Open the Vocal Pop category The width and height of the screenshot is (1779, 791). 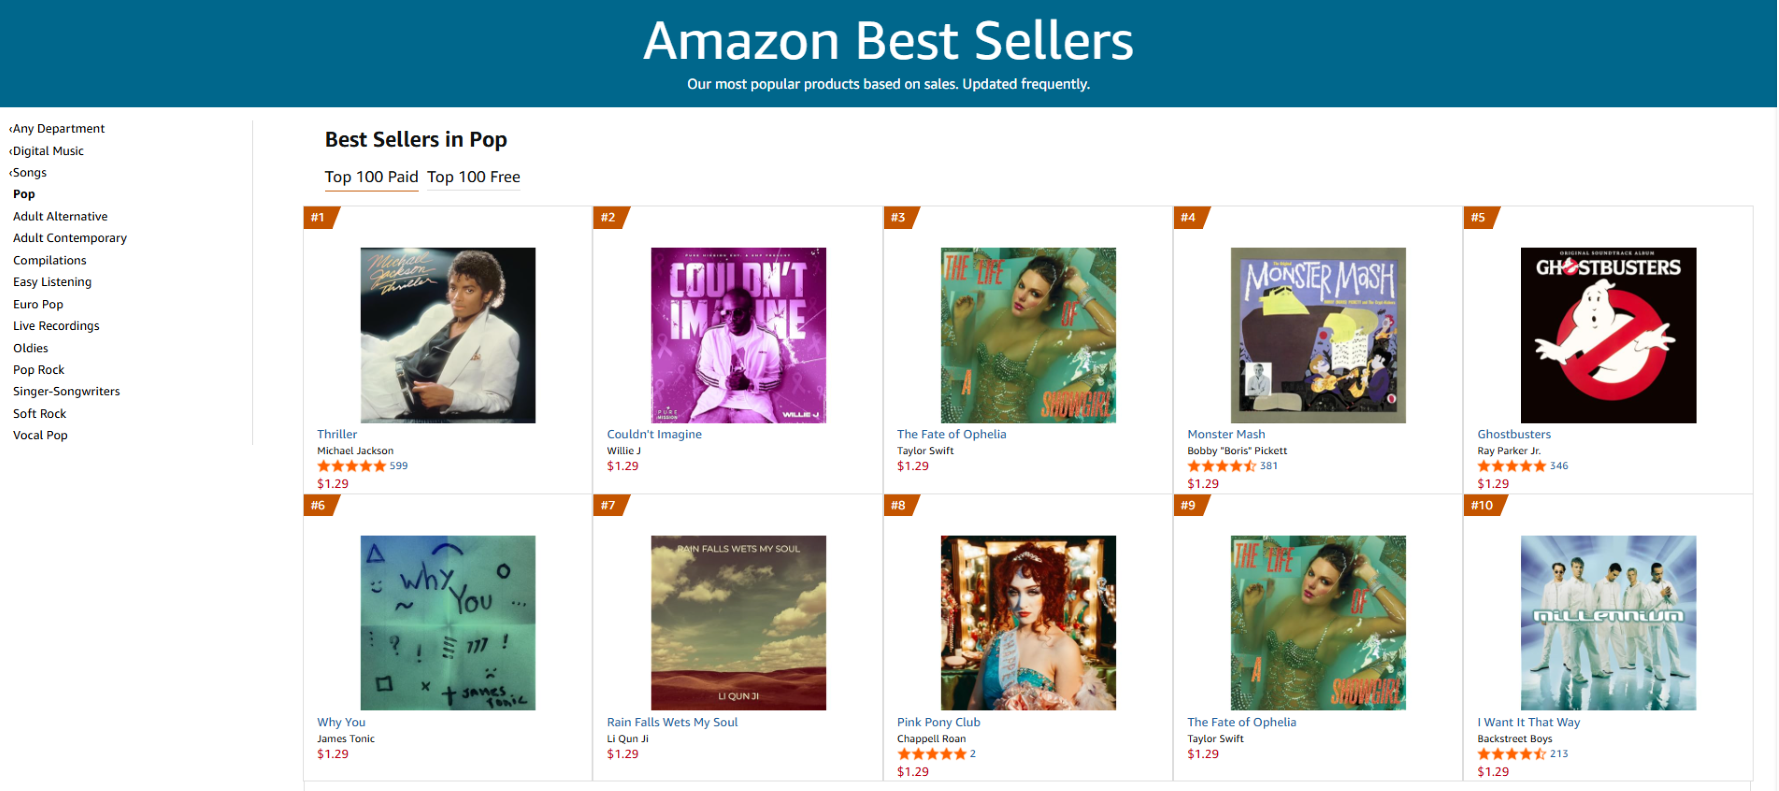40,436
